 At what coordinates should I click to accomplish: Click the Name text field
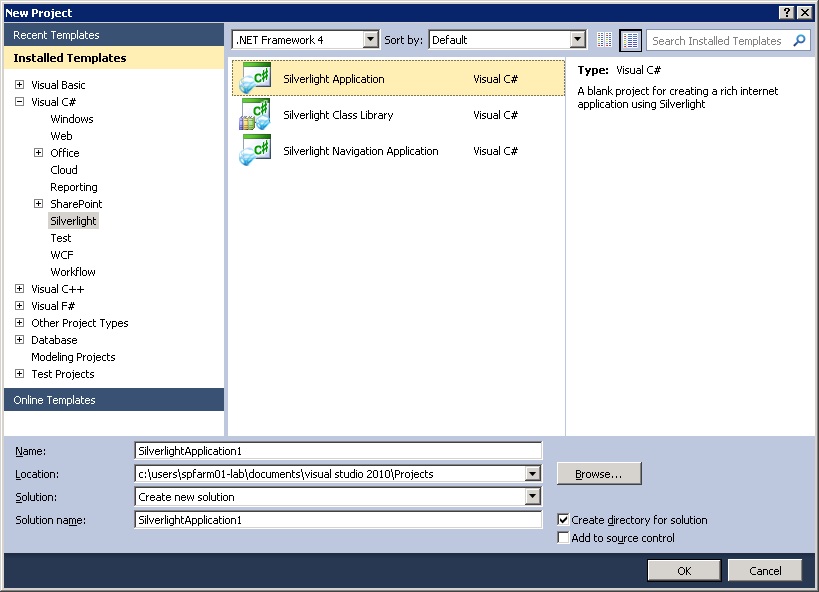pyautogui.click(x=338, y=451)
